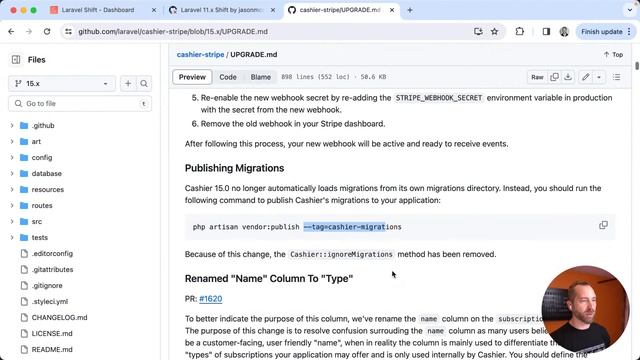This screenshot has height=360, width=640.
Task: Toggle the browser side panel
Action: pos(546,31)
